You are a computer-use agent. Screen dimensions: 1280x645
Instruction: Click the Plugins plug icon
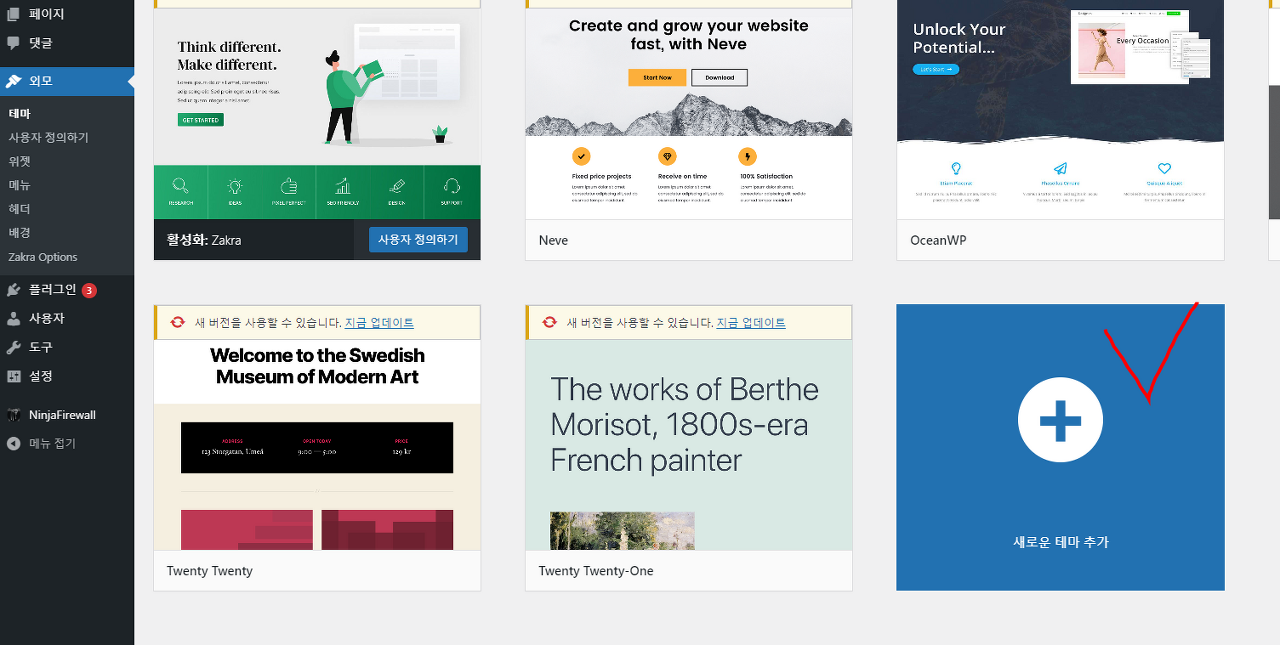point(13,290)
